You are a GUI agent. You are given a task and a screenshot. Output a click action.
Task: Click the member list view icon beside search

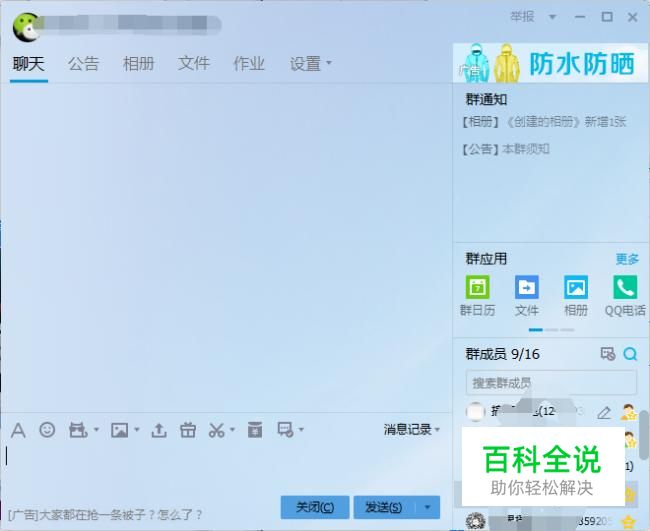click(x=608, y=354)
